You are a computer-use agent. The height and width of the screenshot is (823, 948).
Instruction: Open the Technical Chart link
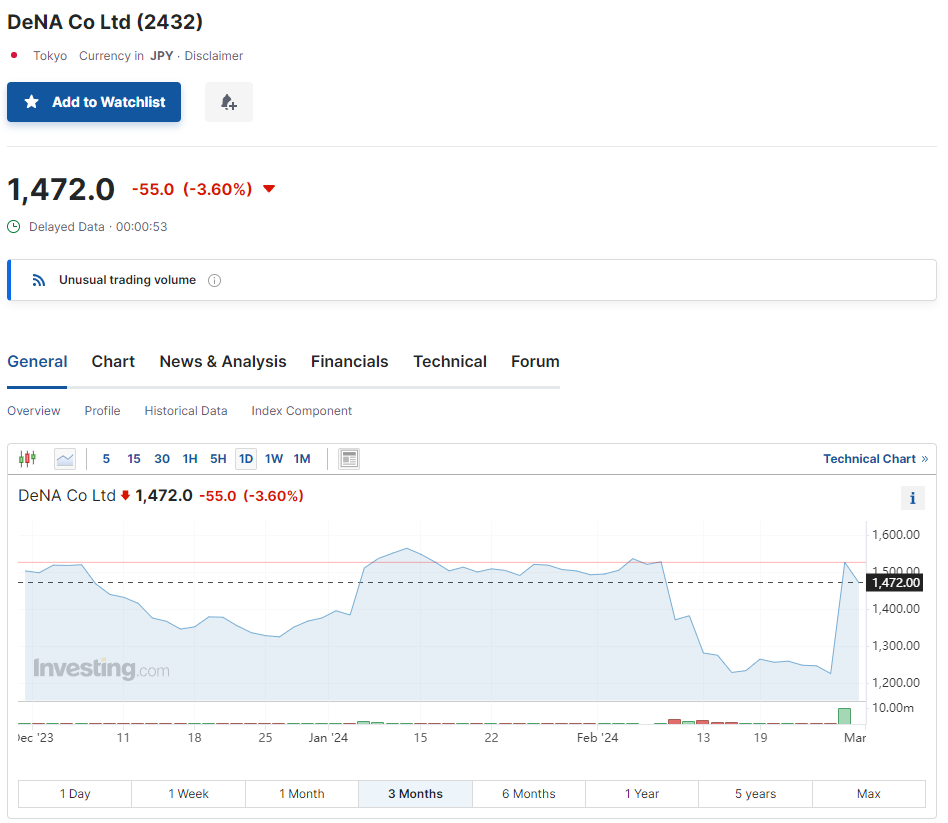coord(875,458)
